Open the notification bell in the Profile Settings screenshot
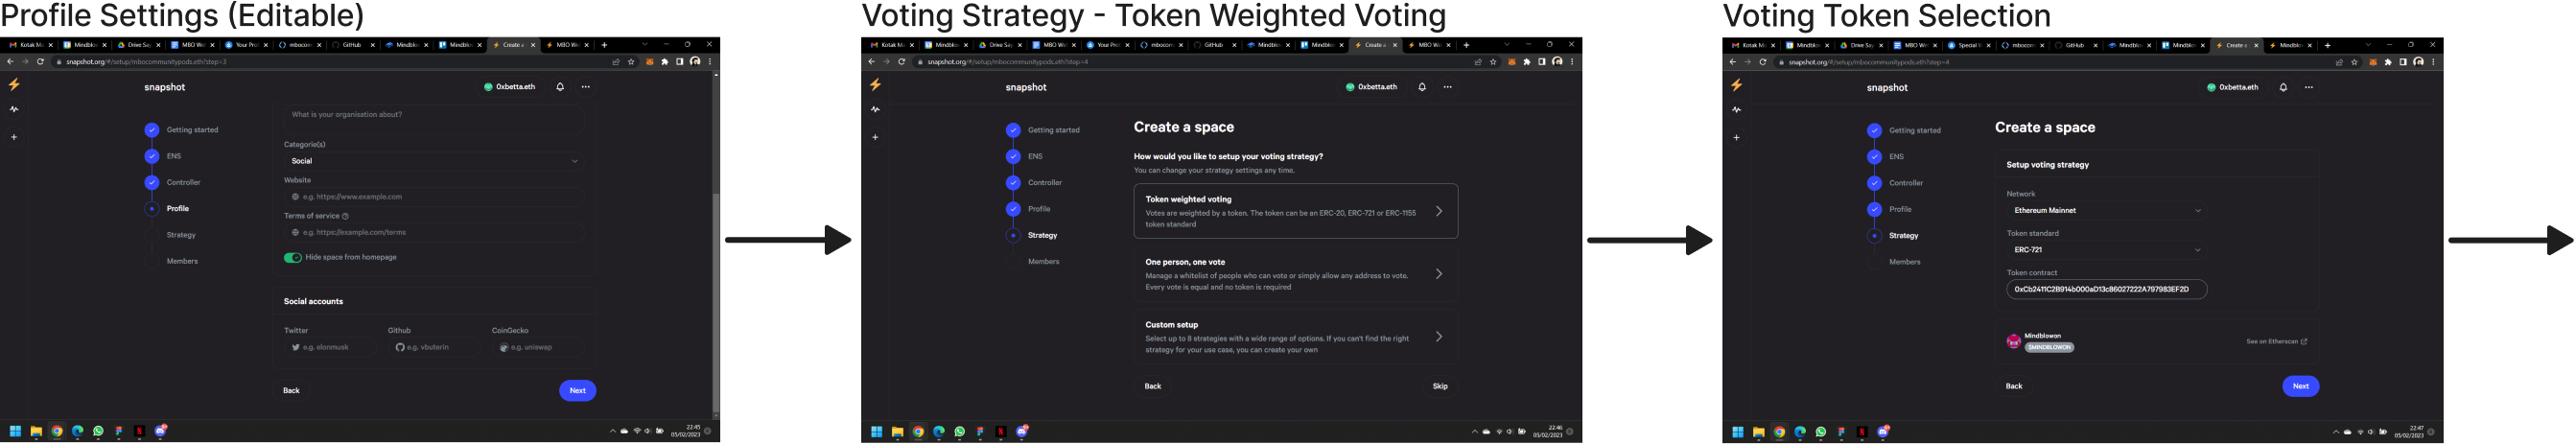The height and width of the screenshot is (444, 2576). 560,87
